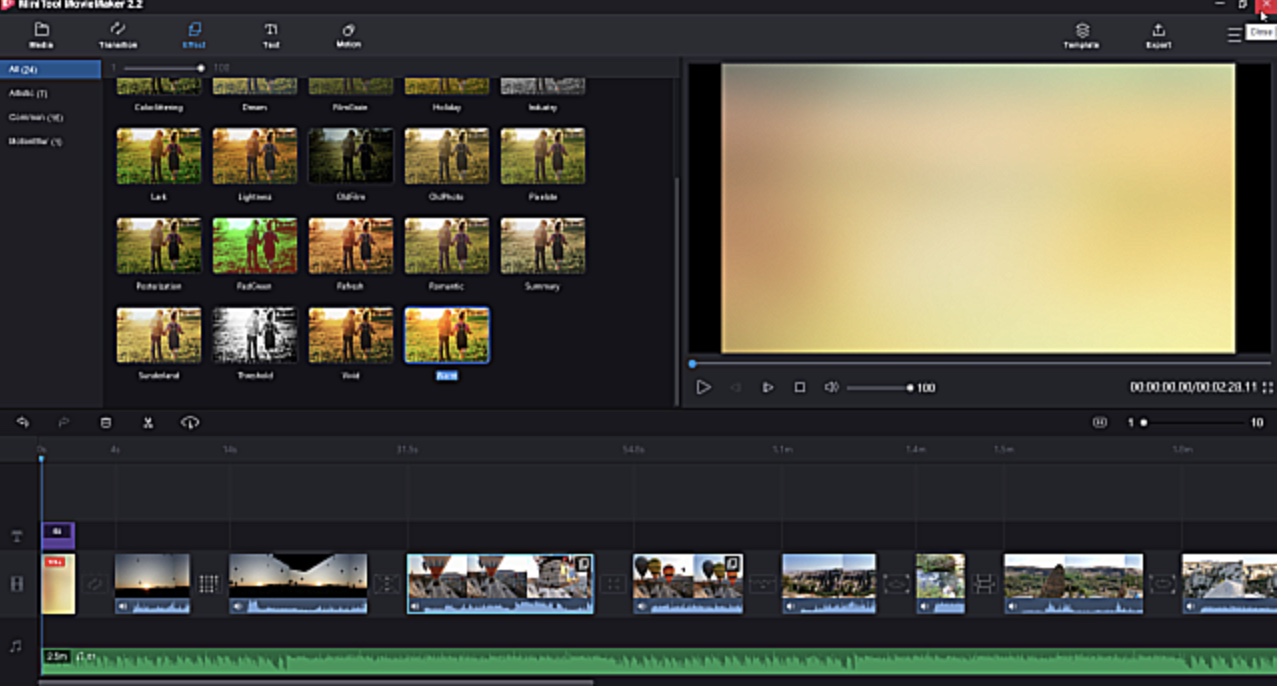Open the Text tab
This screenshot has width=1284, height=694.
tap(271, 35)
